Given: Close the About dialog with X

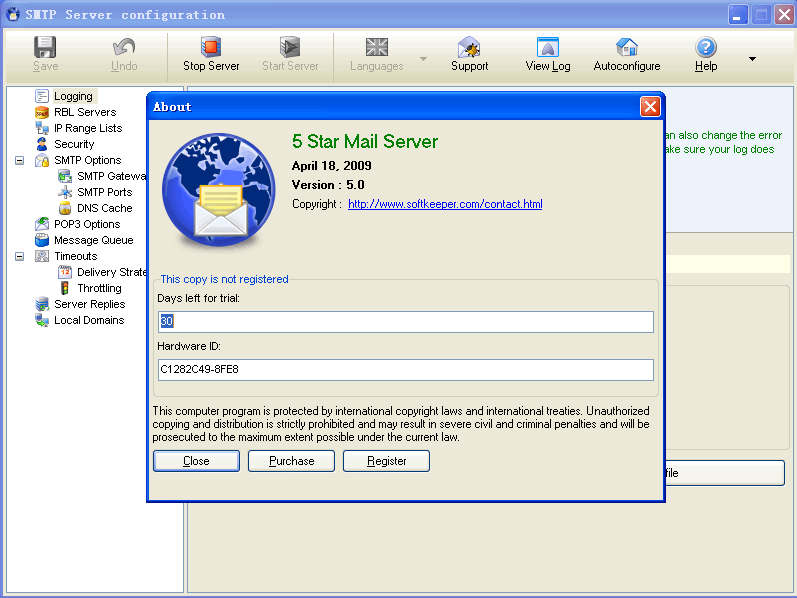Looking at the screenshot, I should click(x=650, y=107).
